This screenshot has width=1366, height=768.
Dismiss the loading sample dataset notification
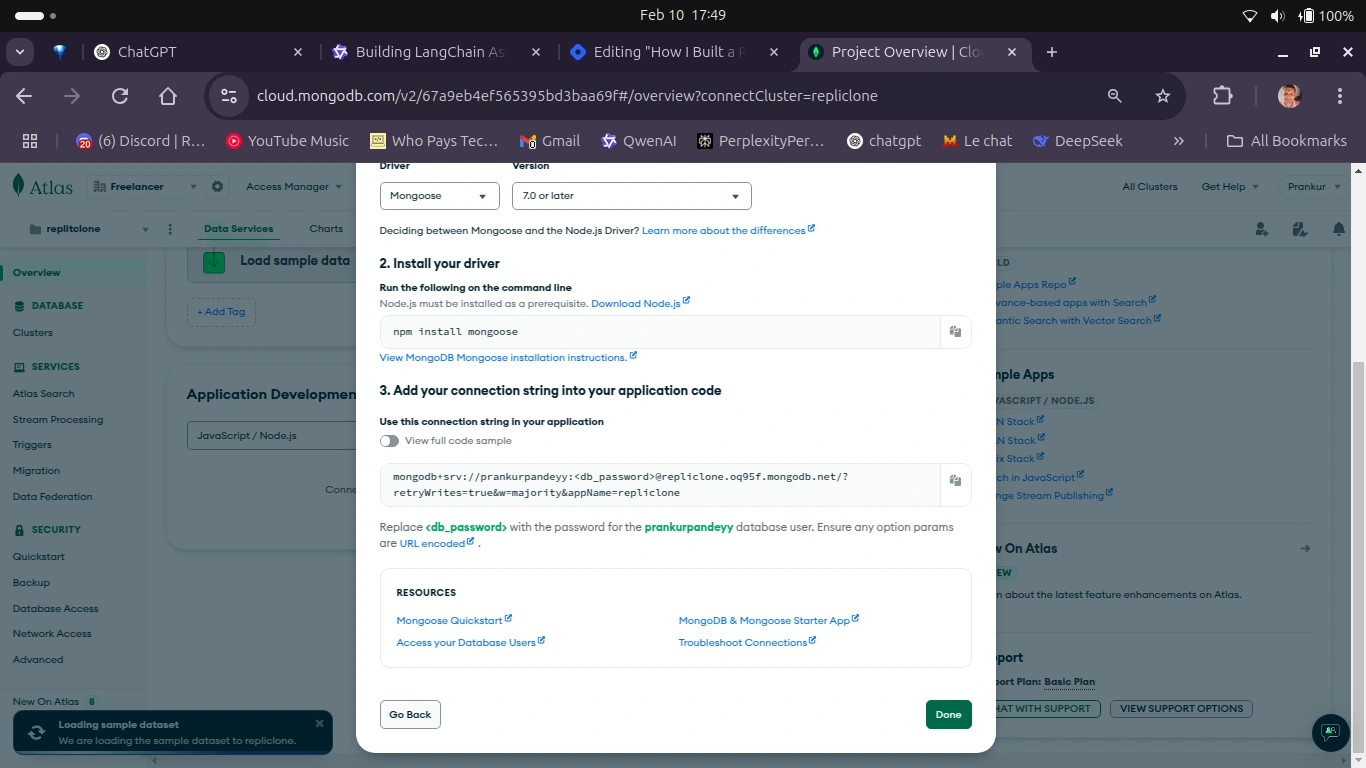[x=319, y=722]
